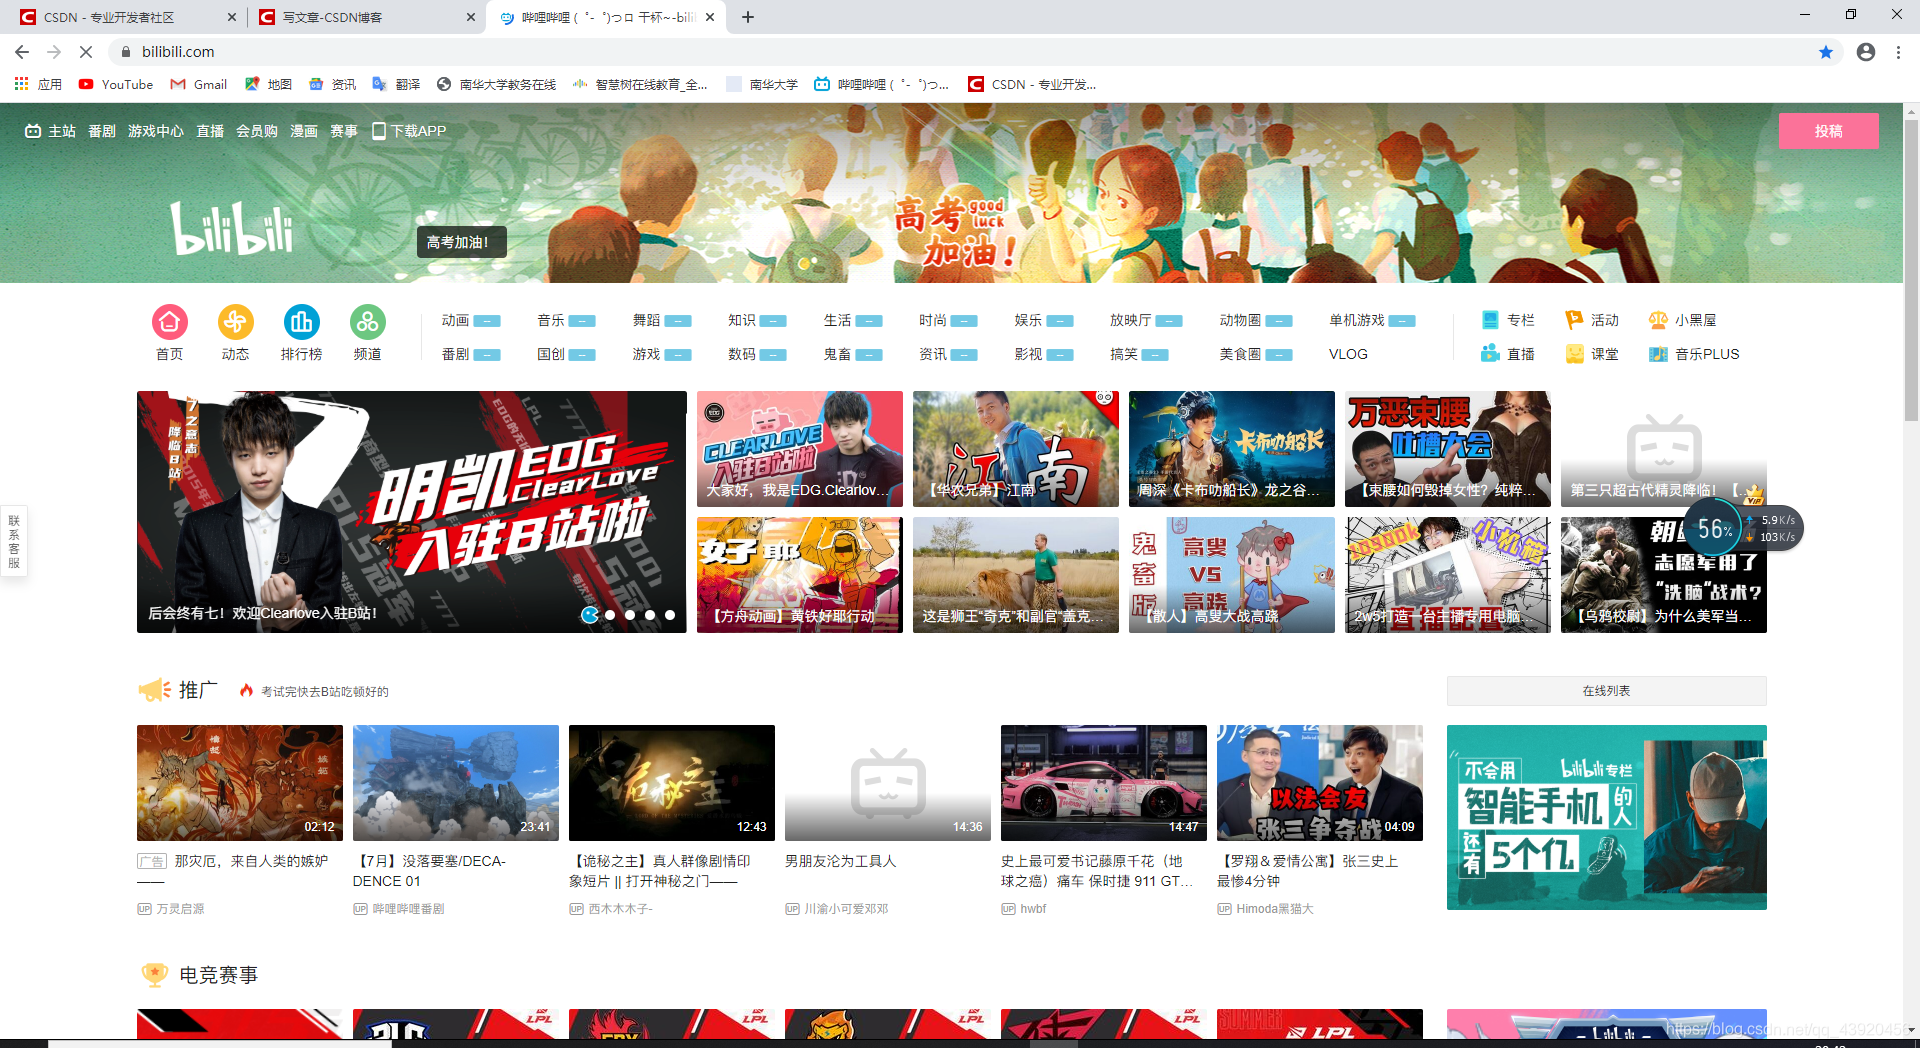The image size is (1920, 1048).
Task: Open the YouTube bookmark
Action: click(116, 85)
